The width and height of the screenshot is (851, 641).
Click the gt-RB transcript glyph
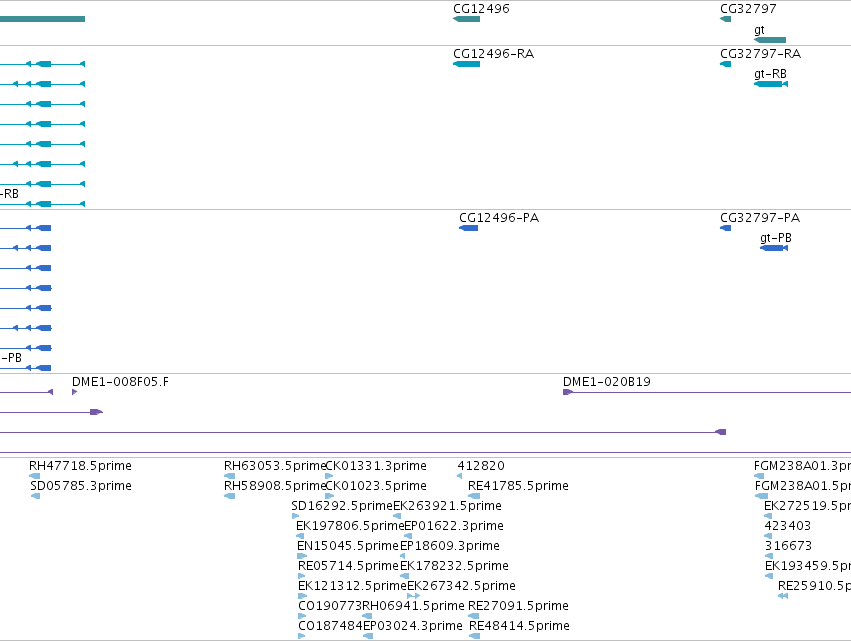point(771,84)
